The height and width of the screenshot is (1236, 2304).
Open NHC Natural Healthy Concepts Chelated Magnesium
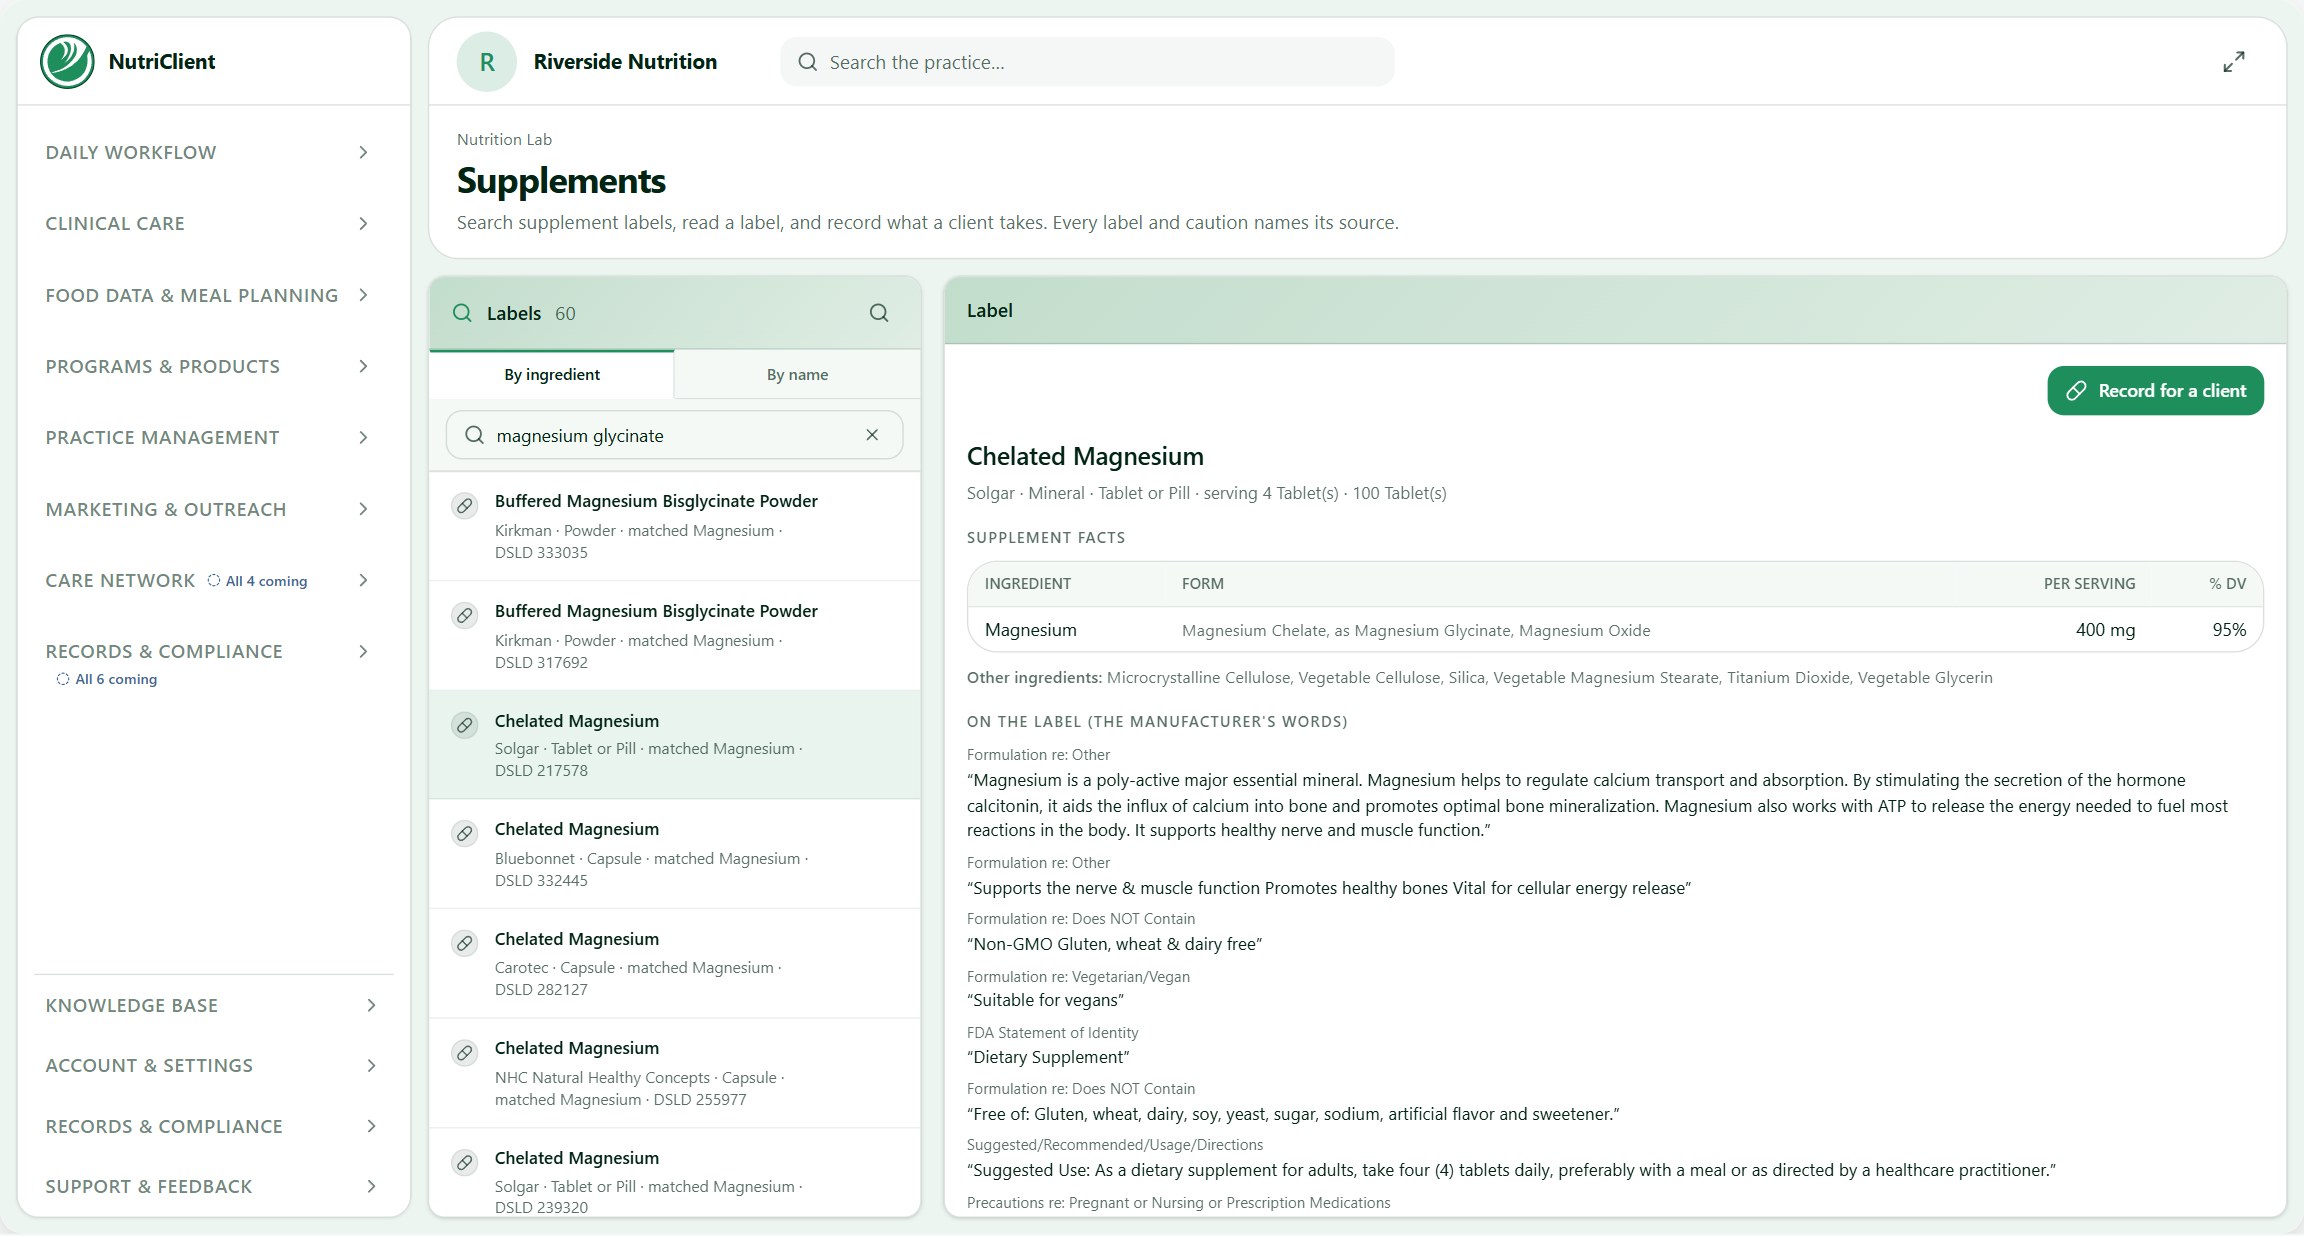coord(675,1073)
